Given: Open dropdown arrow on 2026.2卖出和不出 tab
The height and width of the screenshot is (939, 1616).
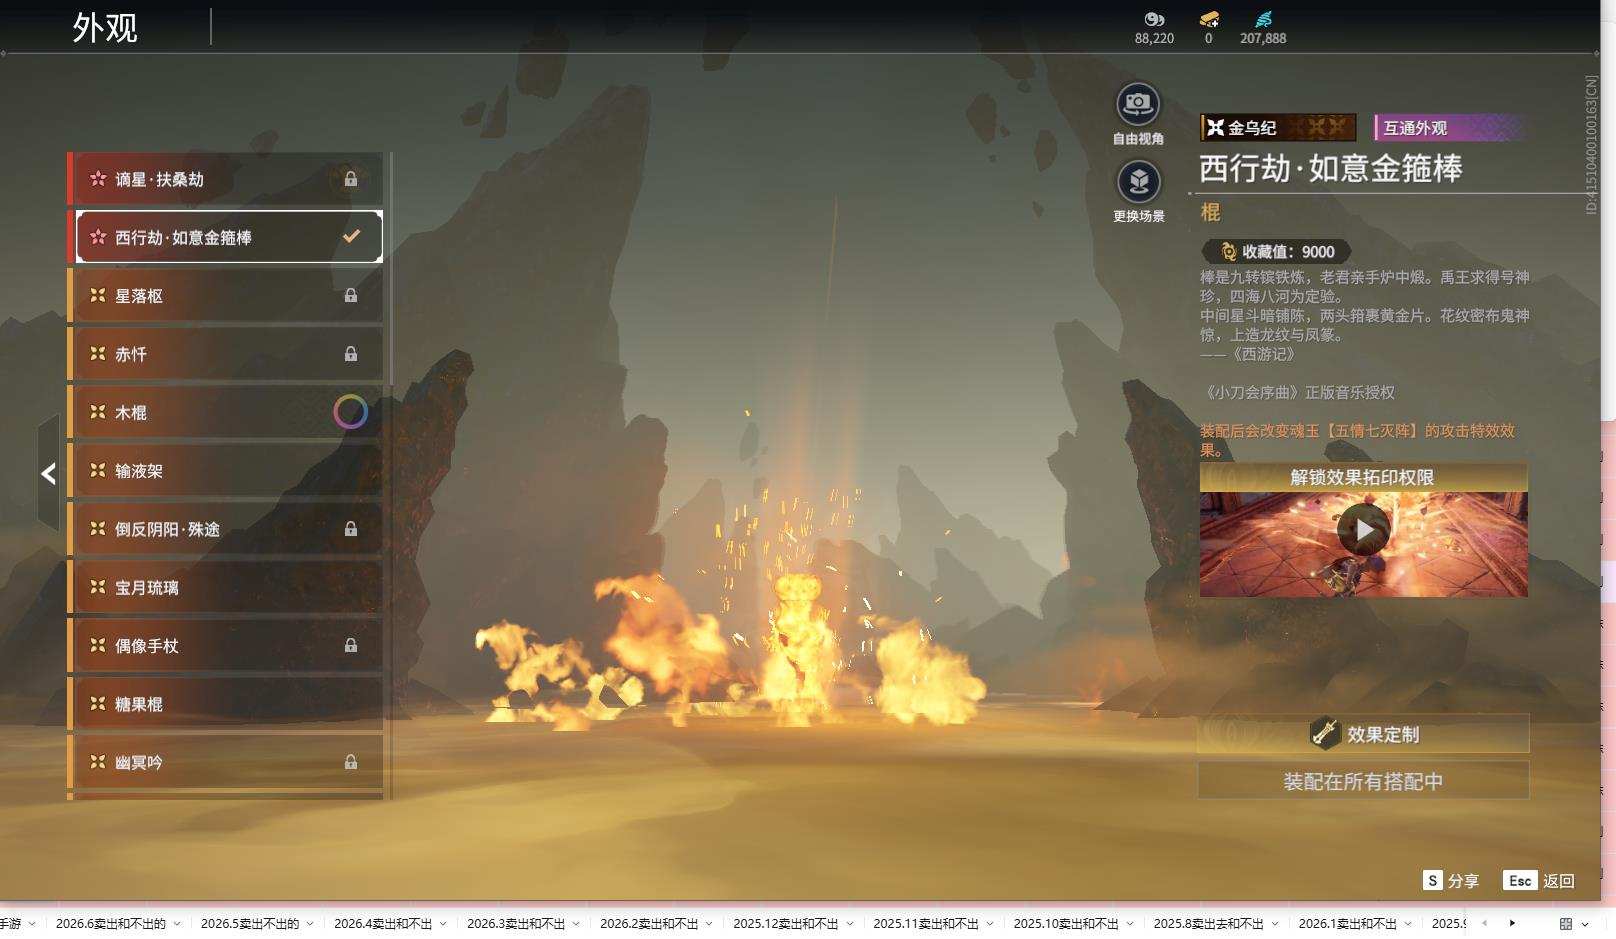Looking at the screenshot, I should [x=709, y=924].
